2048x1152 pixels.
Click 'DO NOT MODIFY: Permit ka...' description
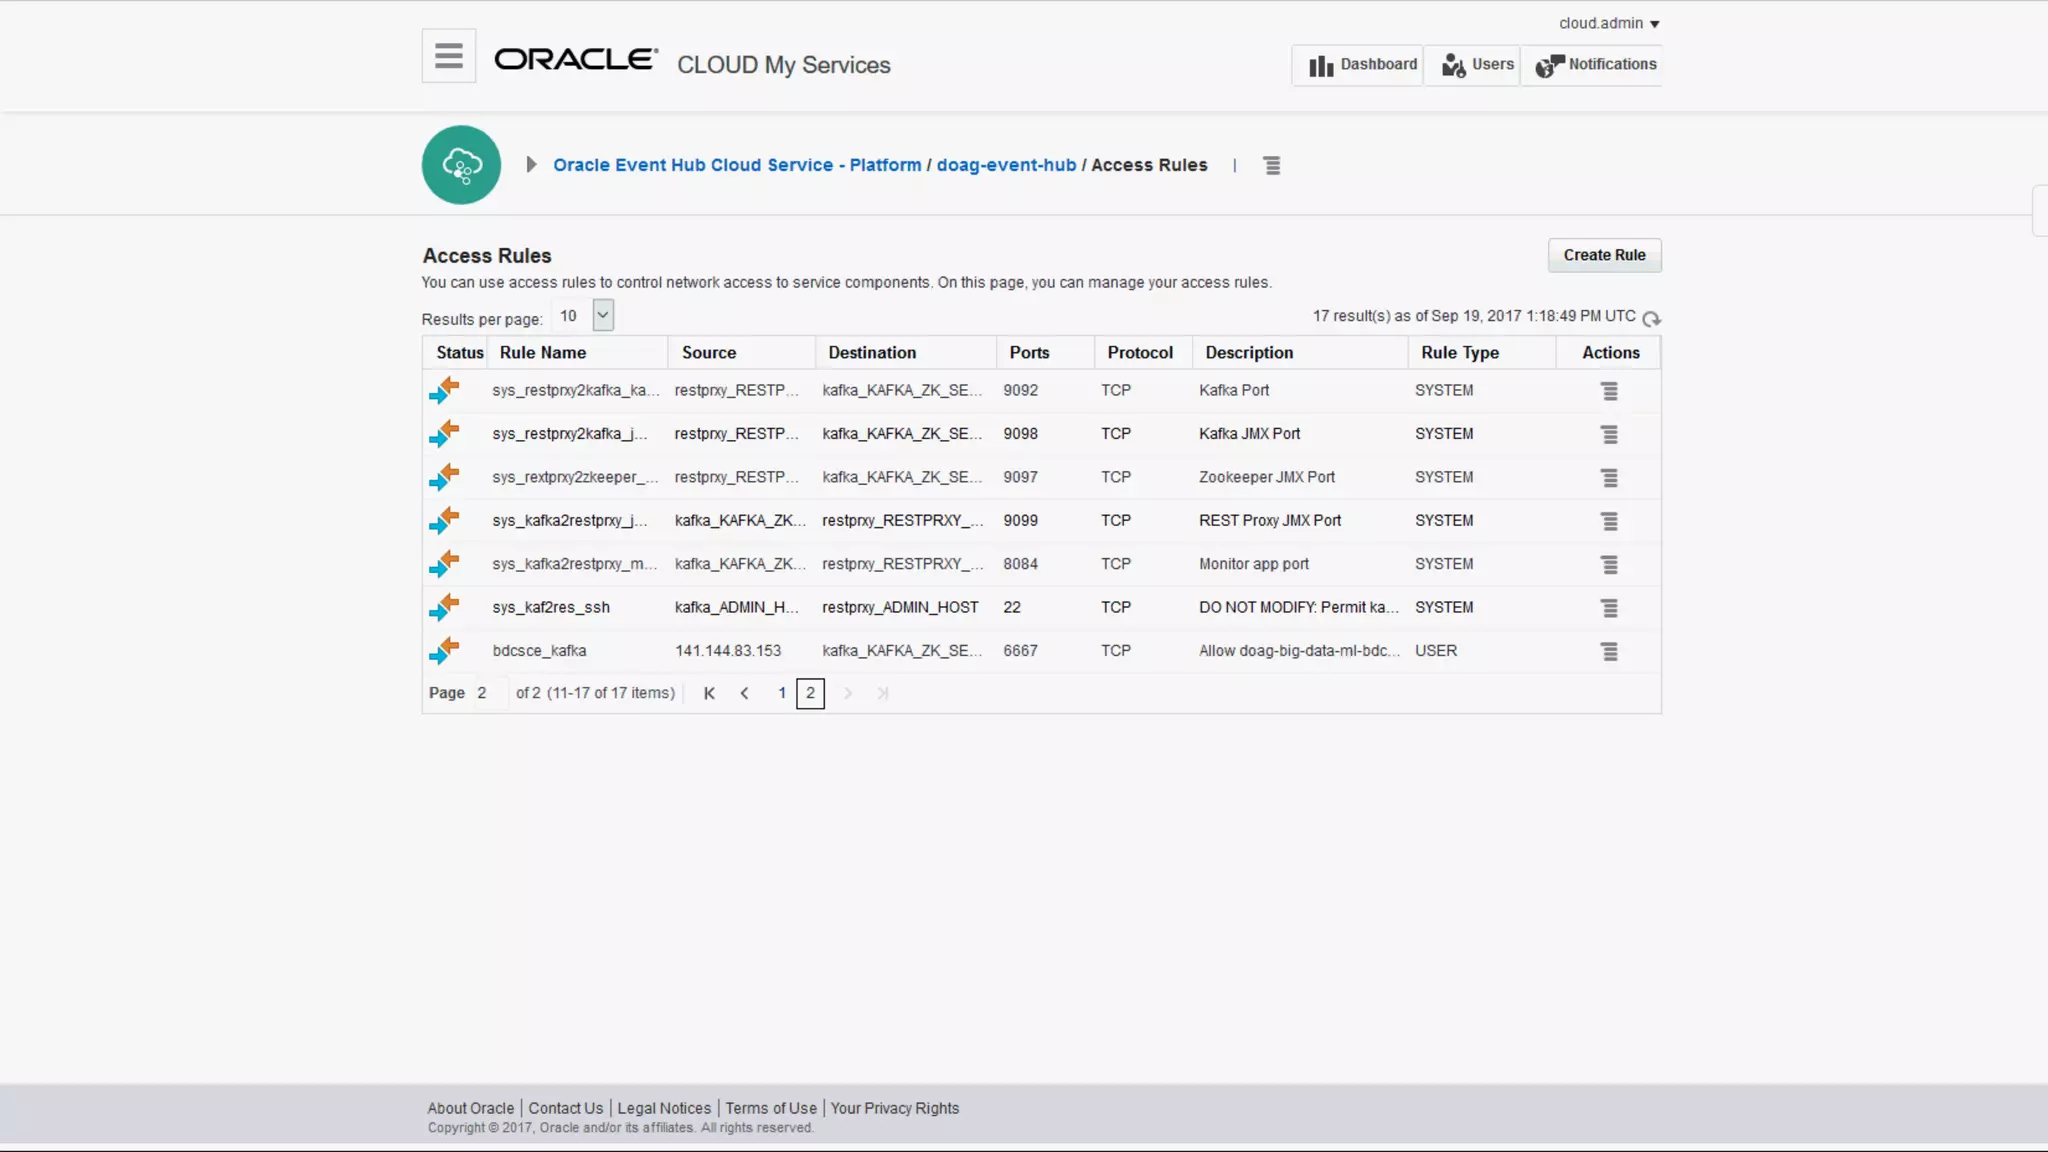point(1299,608)
